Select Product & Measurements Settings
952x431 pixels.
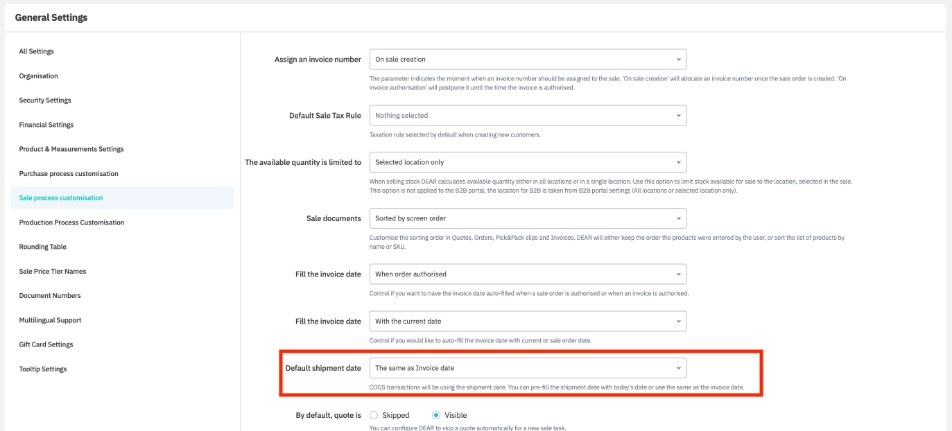pos(71,149)
